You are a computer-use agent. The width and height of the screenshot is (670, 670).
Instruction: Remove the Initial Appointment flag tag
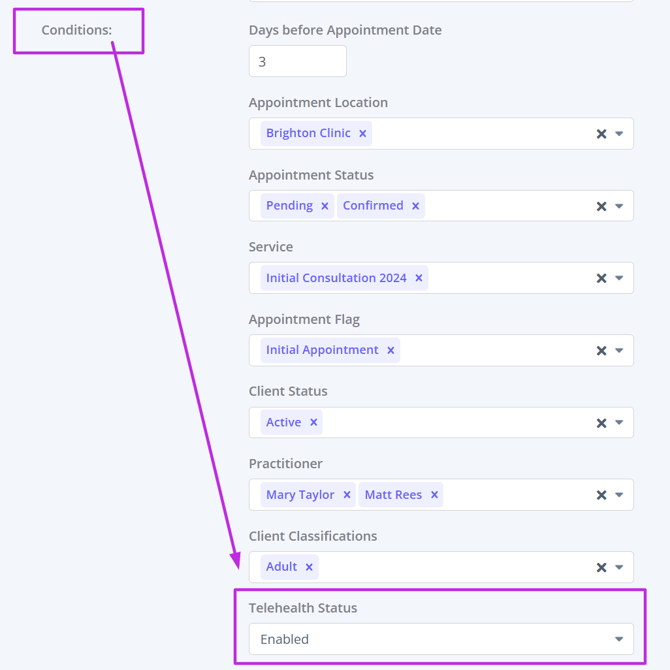tap(391, 350)
